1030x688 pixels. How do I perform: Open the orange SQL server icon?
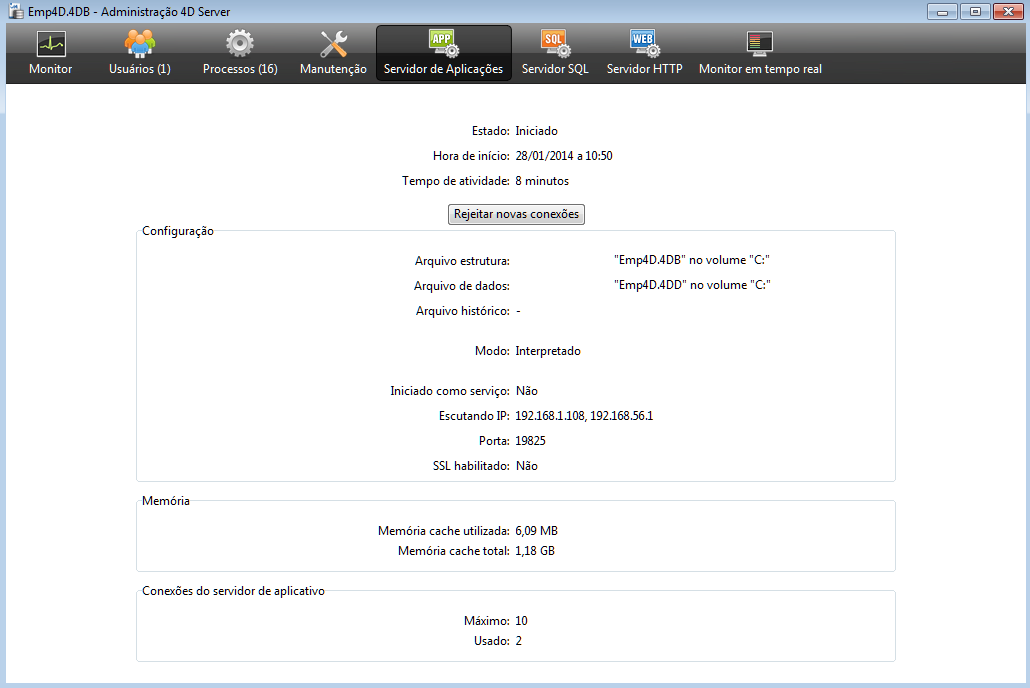click(x=555, y=43)
